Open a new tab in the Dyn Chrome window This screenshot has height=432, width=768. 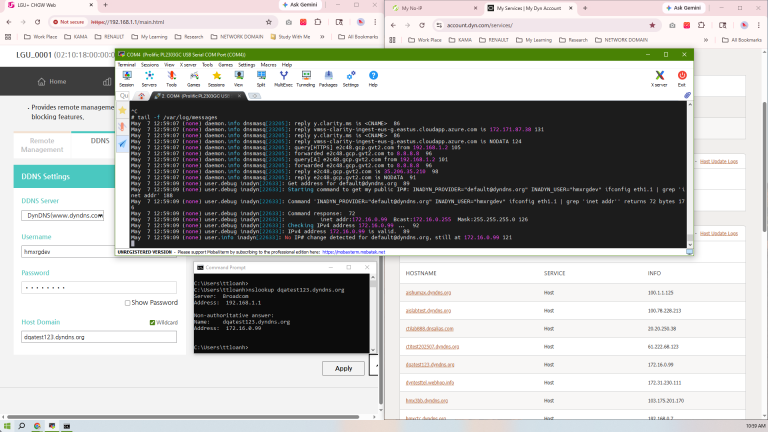point(585,8)
